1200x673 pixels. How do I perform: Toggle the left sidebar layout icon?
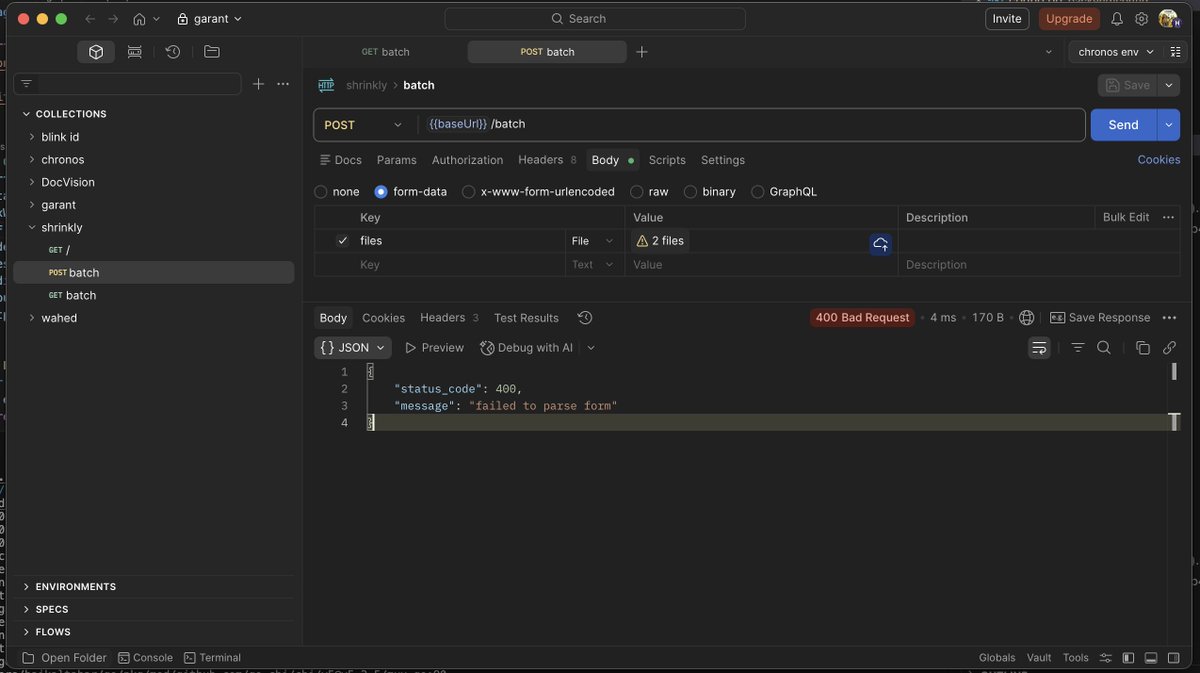coord(1128,658)
